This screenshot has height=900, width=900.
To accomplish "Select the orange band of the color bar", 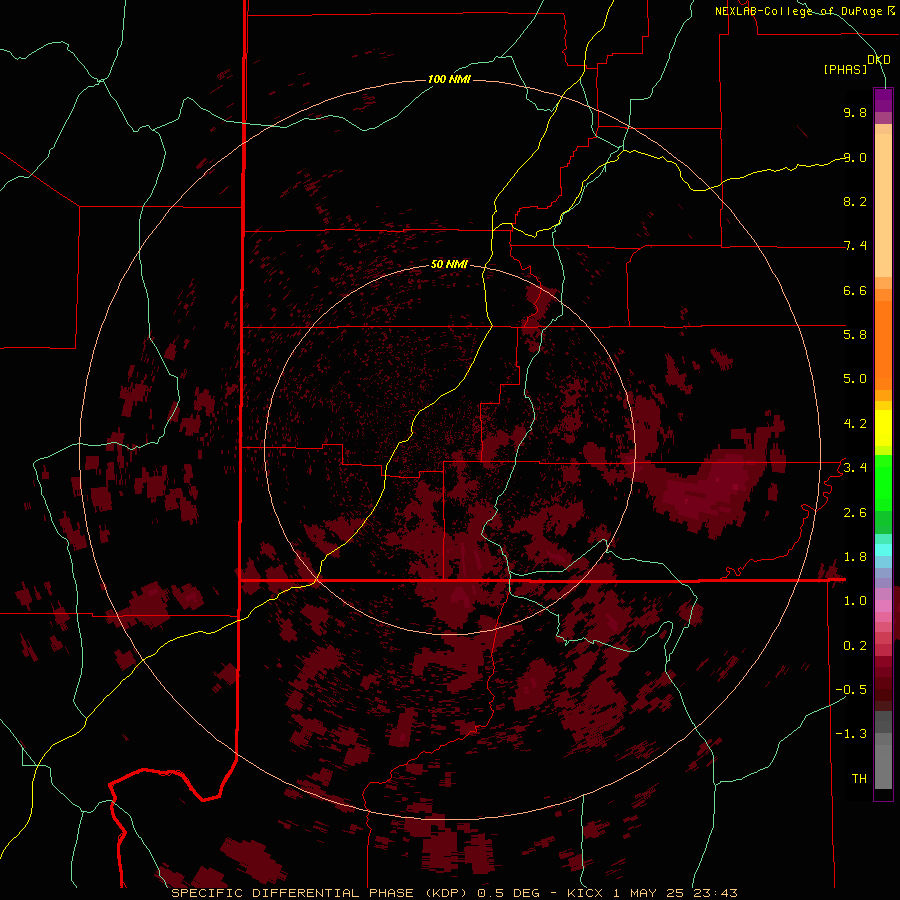I will tap(883, 346).
